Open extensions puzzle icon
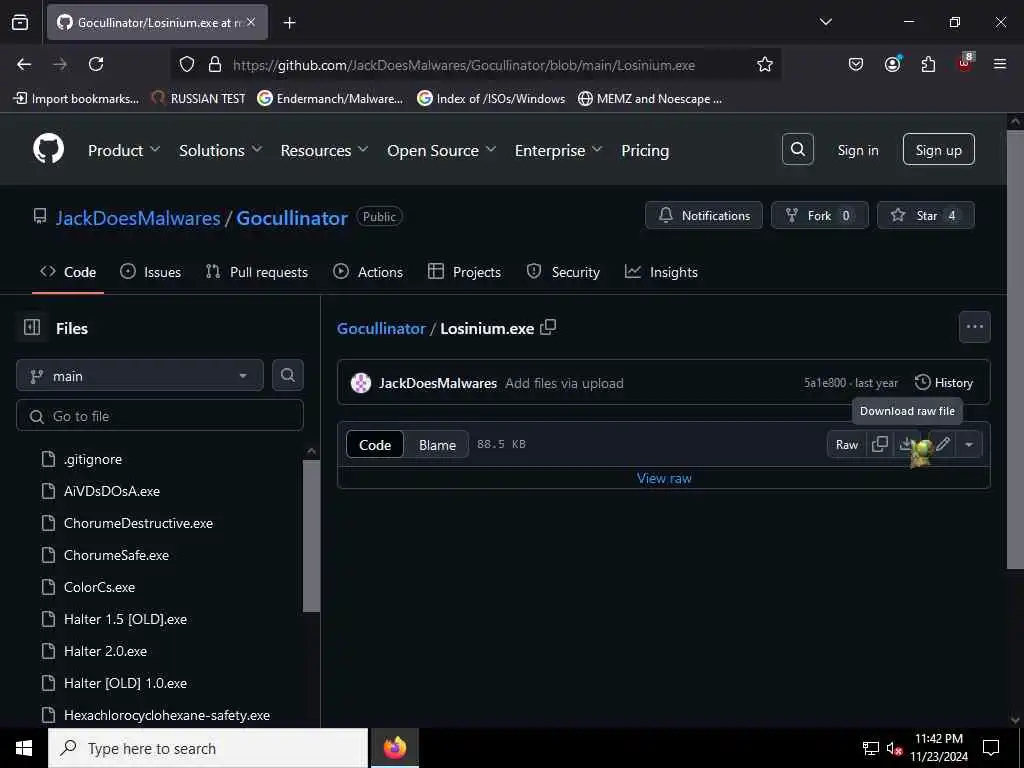This screenshot has width=1024, height=768. [928, 64]
